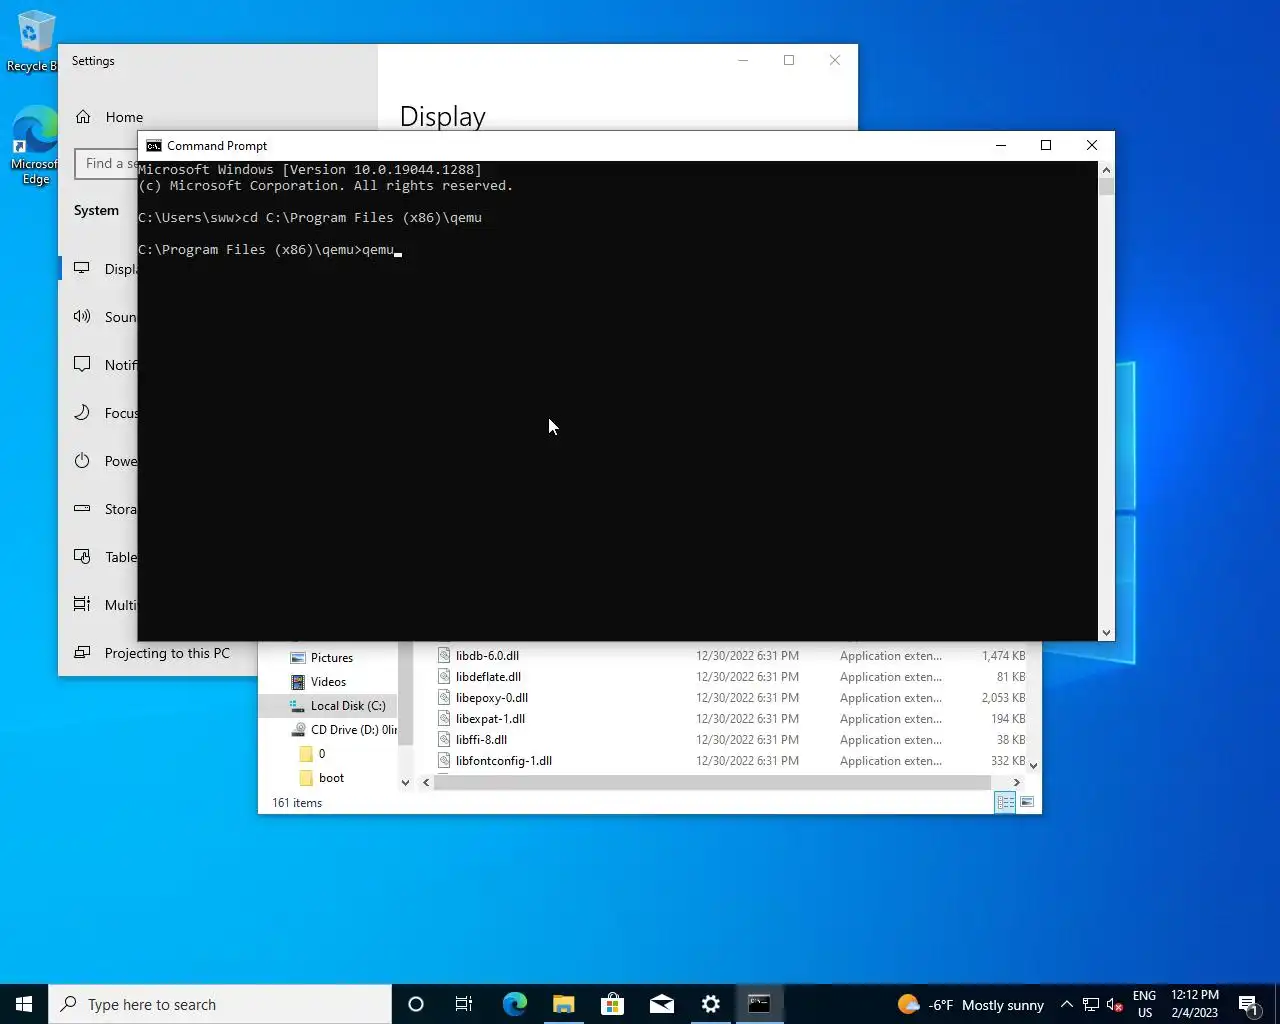Open the clock showing 12:12 PM

point(1195,1004)
